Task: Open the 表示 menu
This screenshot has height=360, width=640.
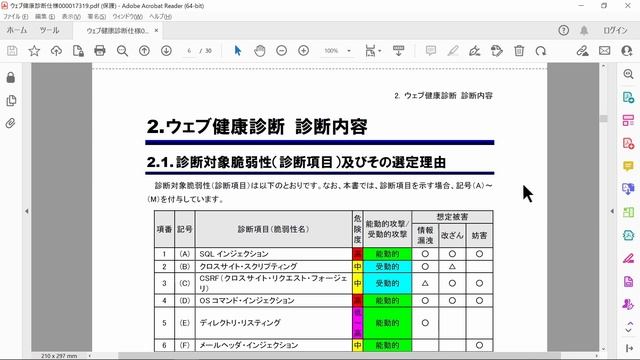Action: coord(71,17)
